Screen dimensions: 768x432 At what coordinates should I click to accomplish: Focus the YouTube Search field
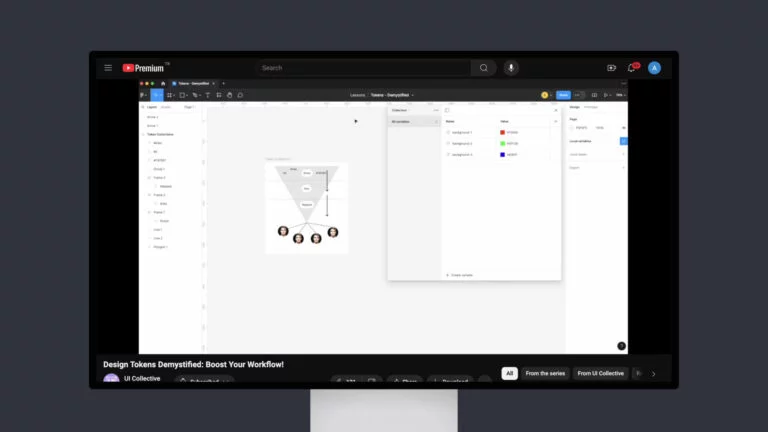pos(363,68)
